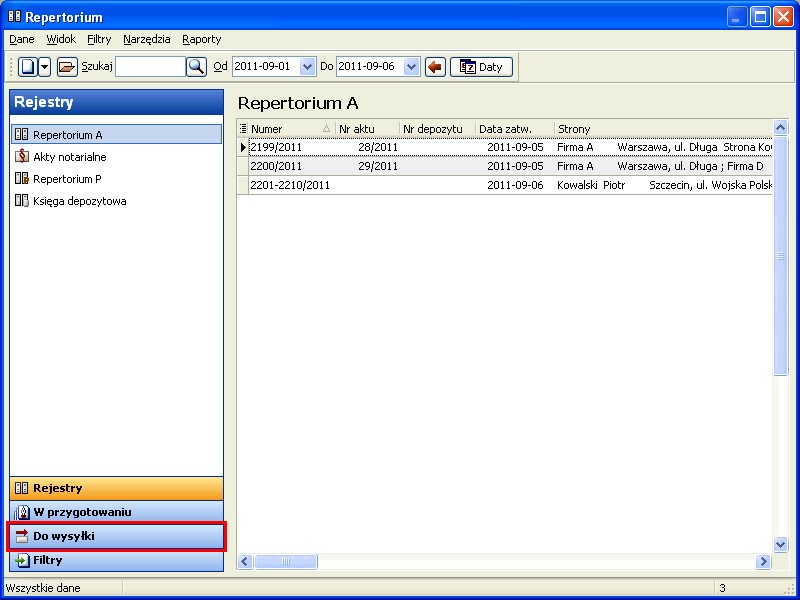Switch to W przygotowaniu panel
800x600 pixels.
pos(116,512)
